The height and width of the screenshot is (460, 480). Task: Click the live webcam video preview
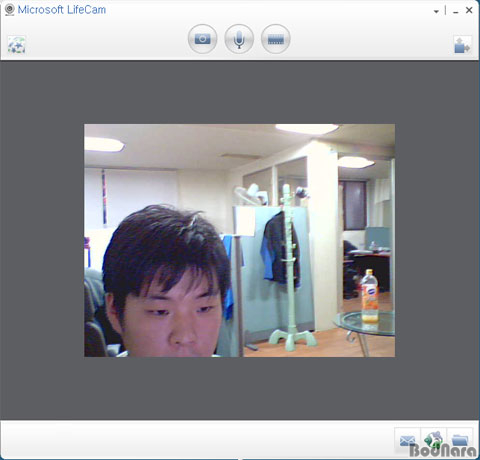click(x=239, y=240)
